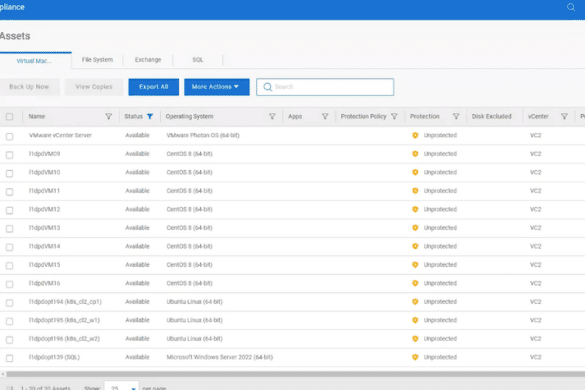The height and width of the screenshot is (390, 585).
Task: Check the VMware vCenter Server row
Action: [x=10, y=136]
